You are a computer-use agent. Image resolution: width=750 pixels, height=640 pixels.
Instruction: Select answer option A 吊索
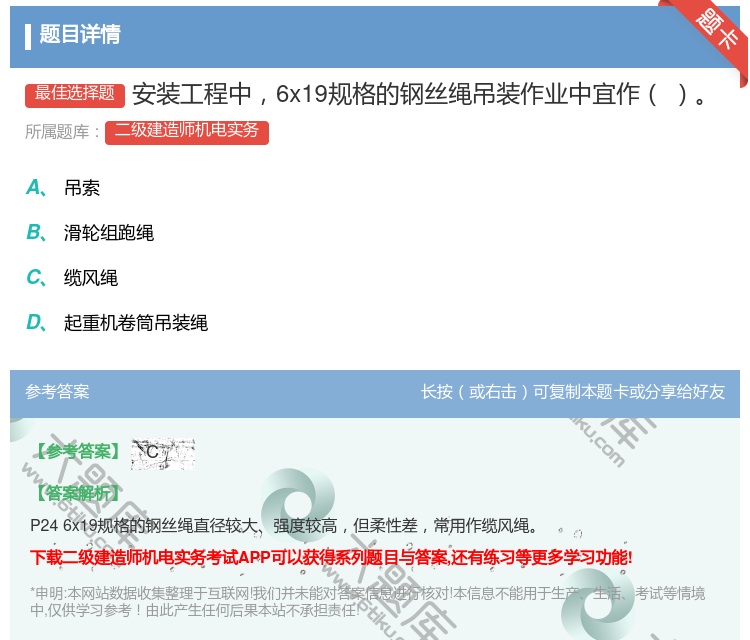pyautogui.click(x=63, y=188)
